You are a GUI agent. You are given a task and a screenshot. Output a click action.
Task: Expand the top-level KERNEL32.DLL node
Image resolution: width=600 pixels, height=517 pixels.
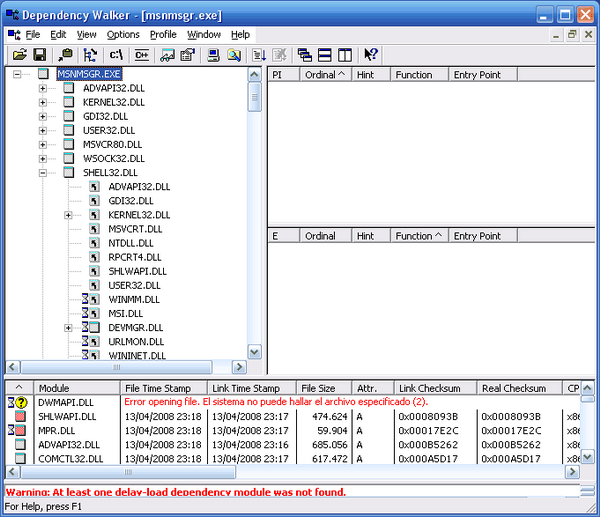[43, 103]
